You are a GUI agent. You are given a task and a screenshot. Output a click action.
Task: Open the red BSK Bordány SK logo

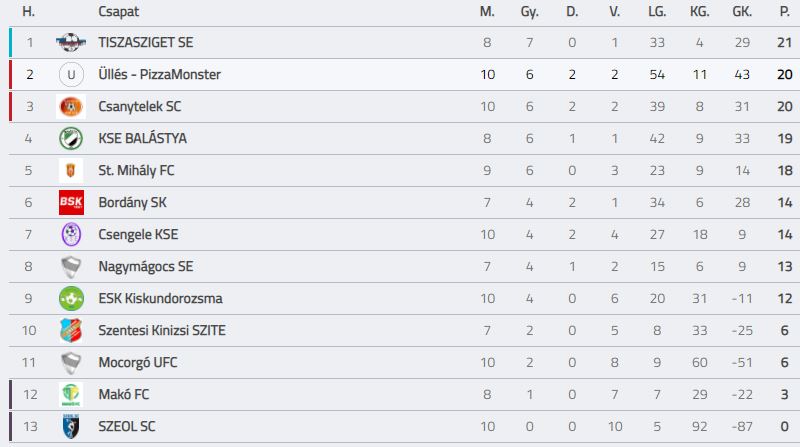pyautogui.click(x=71, y=203)
